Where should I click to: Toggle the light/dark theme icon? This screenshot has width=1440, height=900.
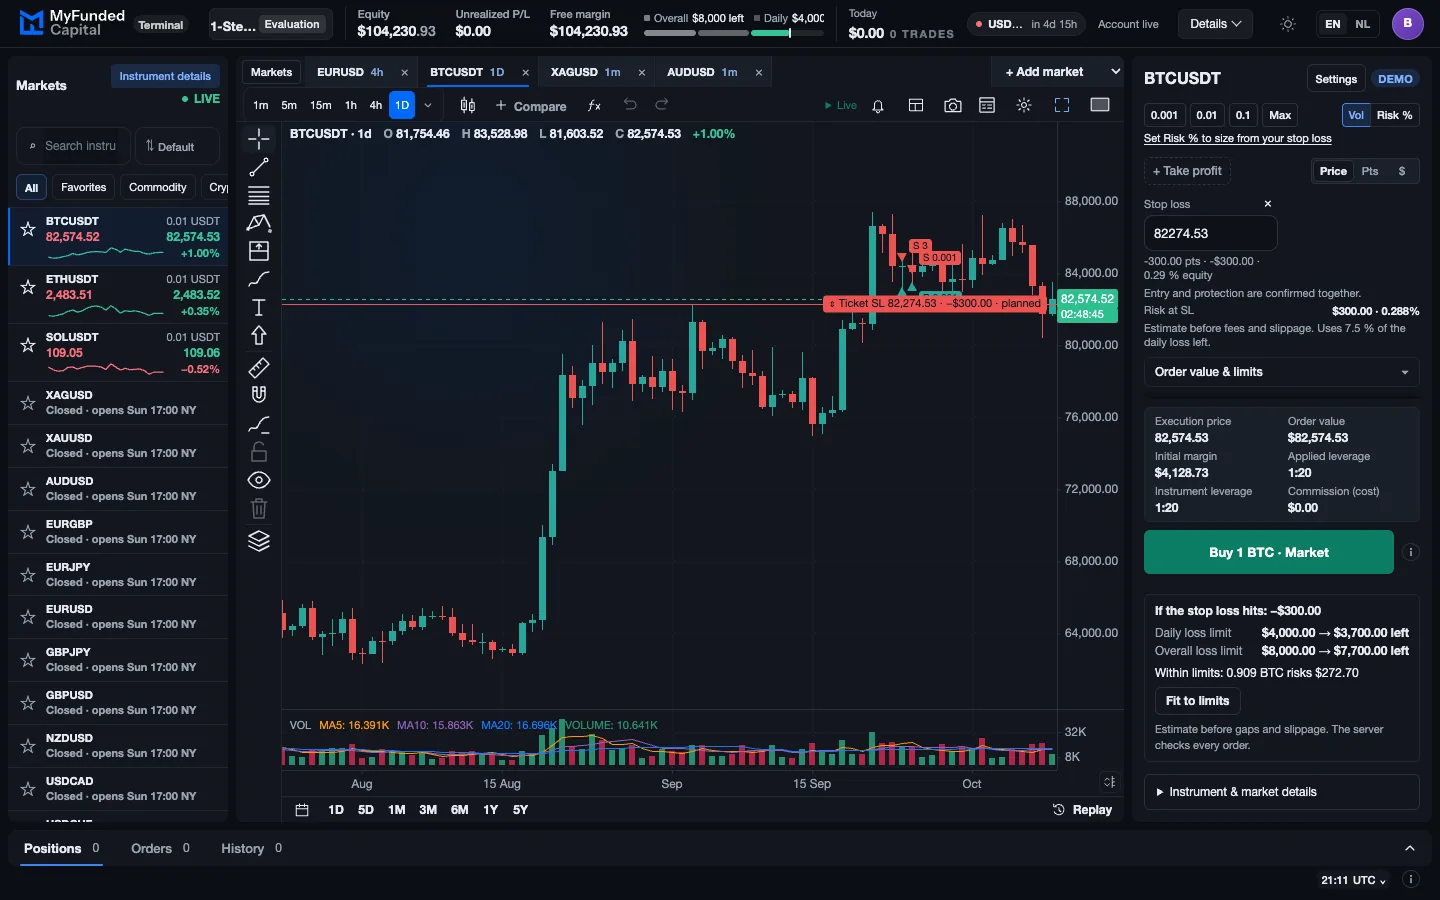(x=1288, y=24)
